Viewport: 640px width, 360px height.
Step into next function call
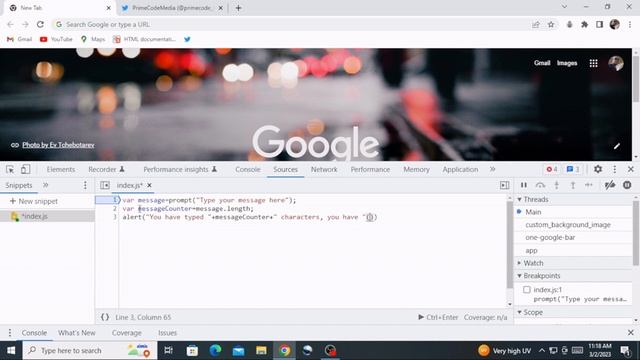(556, 185)
